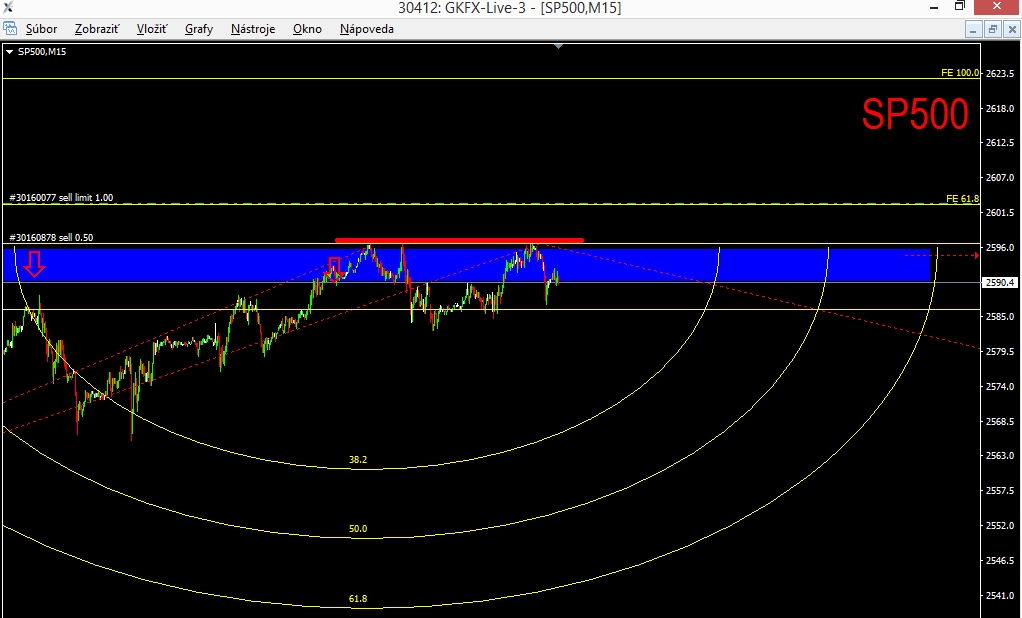Close the inner chart window
Image resolution: width=1022 pixels, height=618 pixels.
1012,29
